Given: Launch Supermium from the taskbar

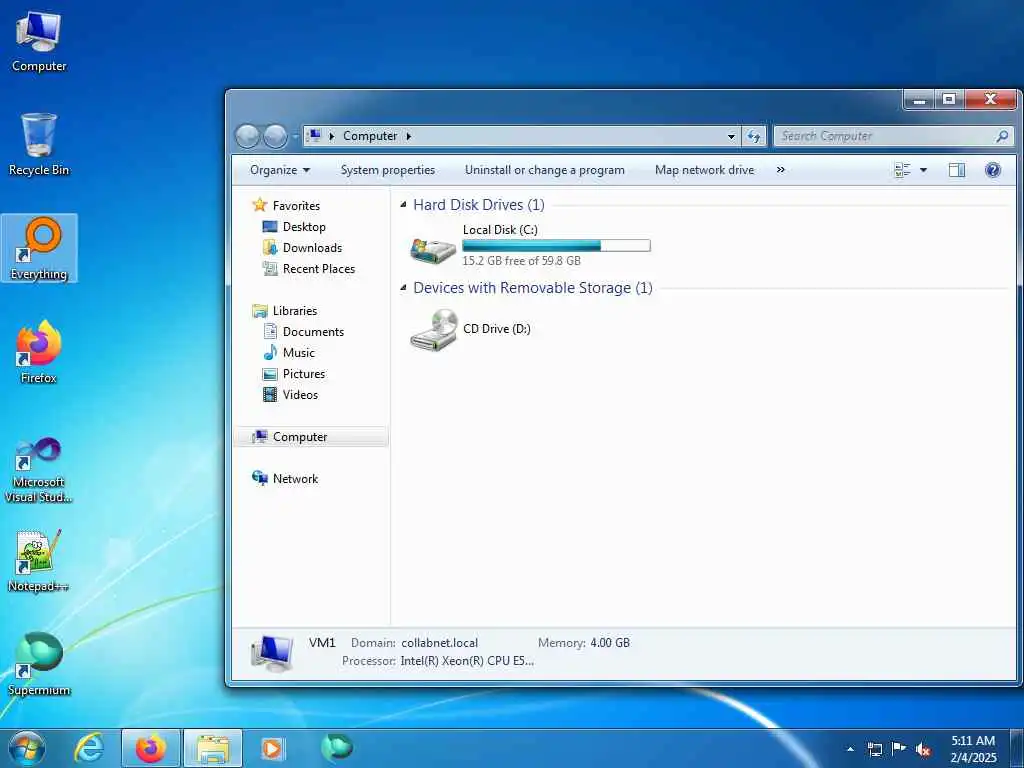Looking at the screenshot, I should point(337,748).
